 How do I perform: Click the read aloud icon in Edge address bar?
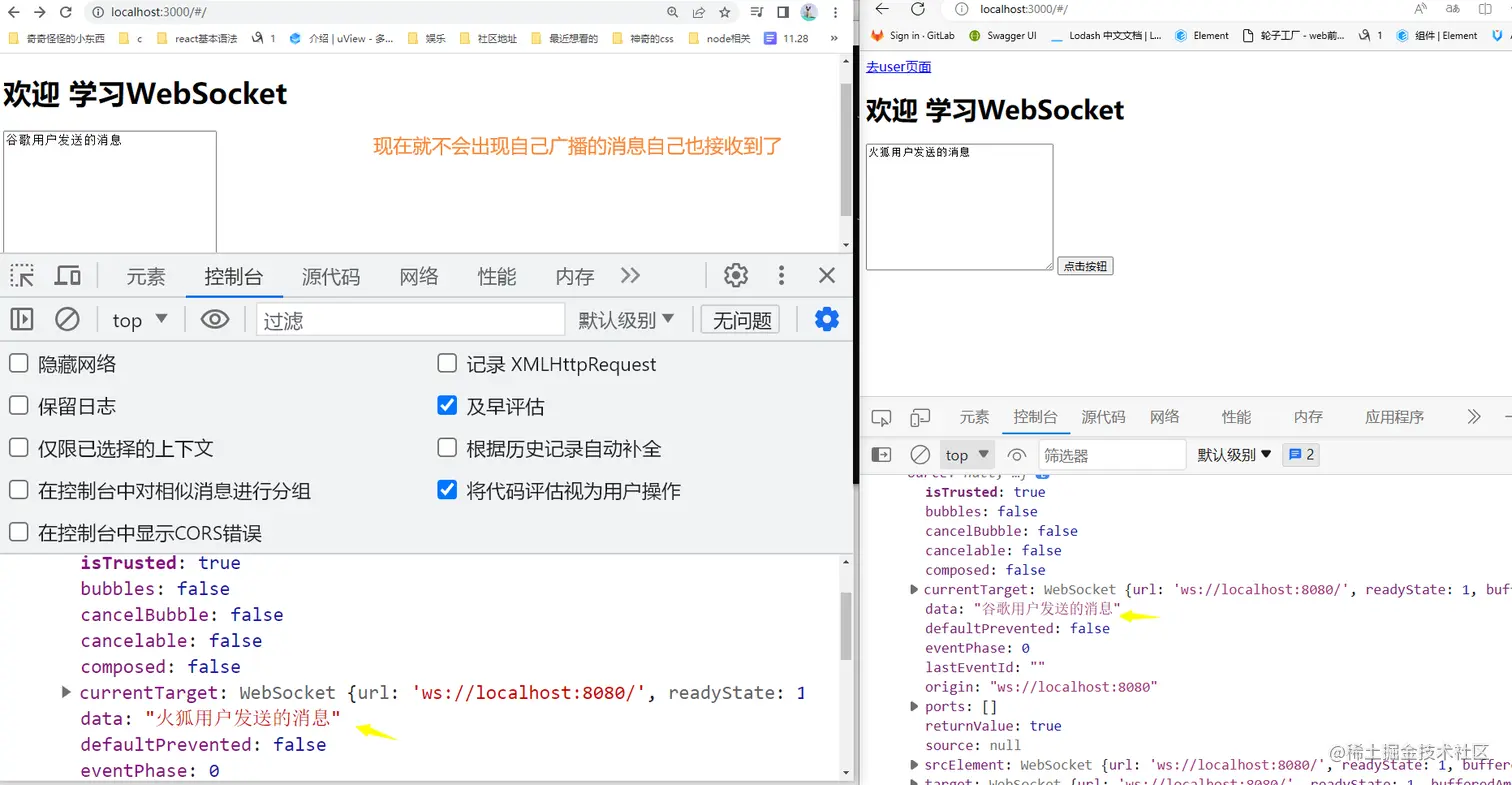1422,9
